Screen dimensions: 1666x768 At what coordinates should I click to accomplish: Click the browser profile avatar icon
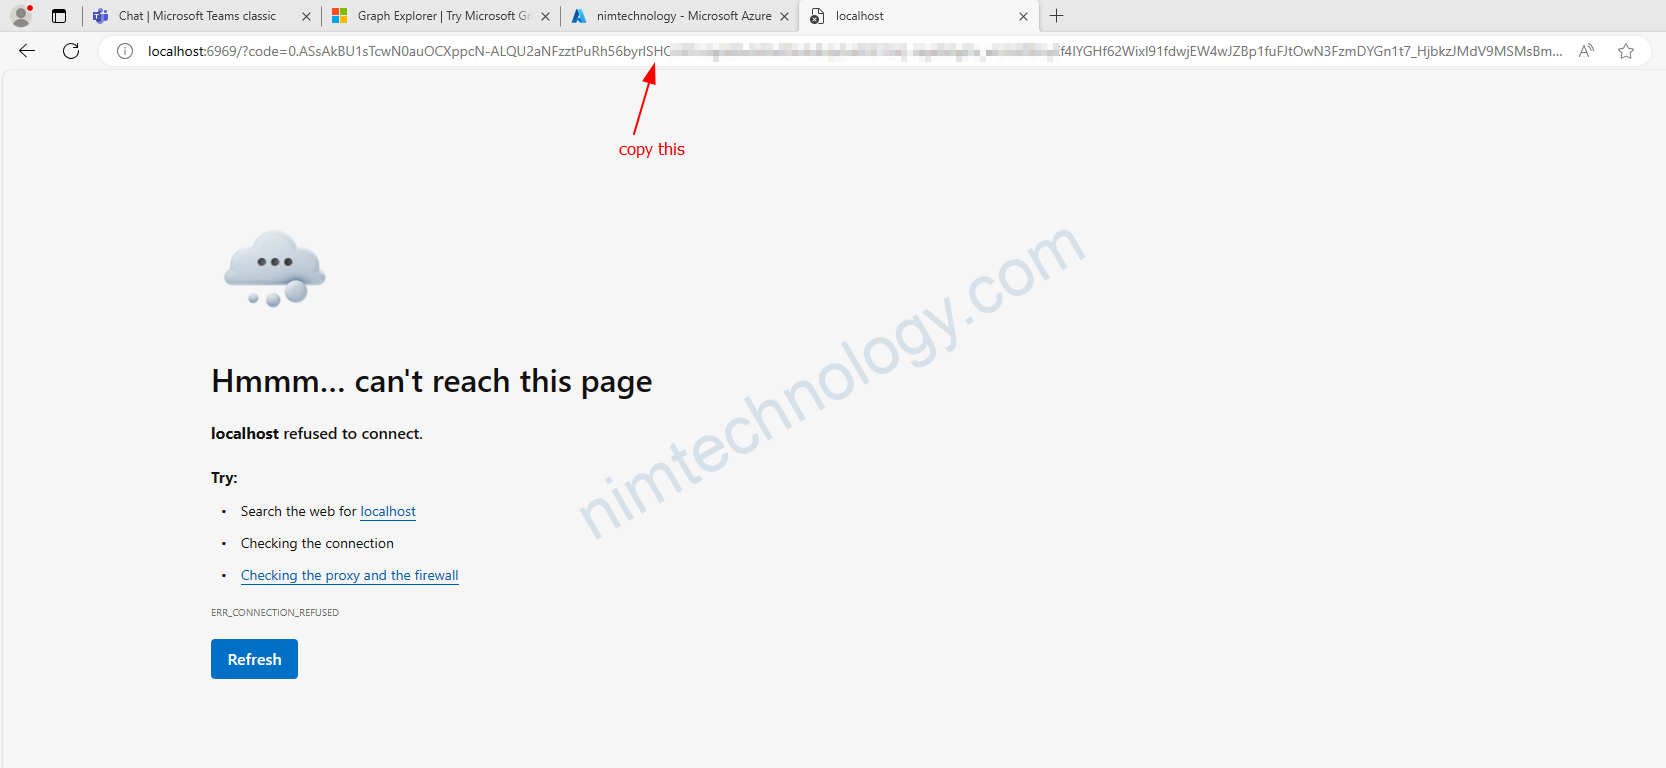coord(21,16)
